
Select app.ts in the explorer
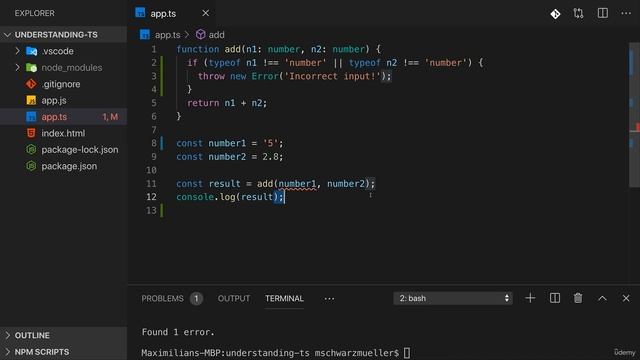pyautogui.click(x=63, y=117)
